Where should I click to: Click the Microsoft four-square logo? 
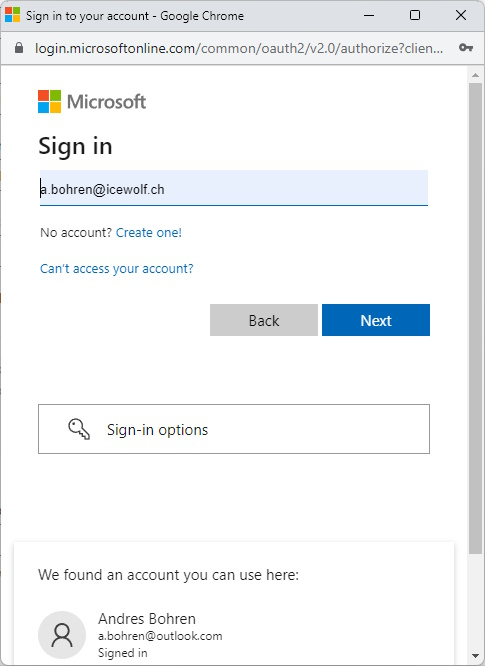tap(49, 102)
